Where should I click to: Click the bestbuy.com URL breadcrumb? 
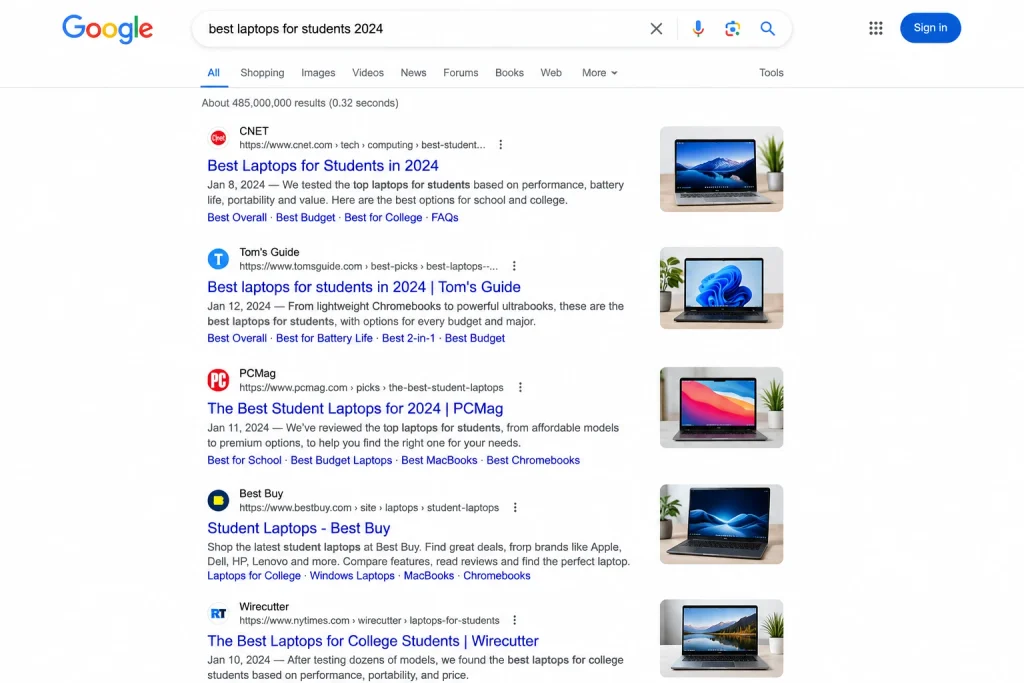click(x=369, y=508)
